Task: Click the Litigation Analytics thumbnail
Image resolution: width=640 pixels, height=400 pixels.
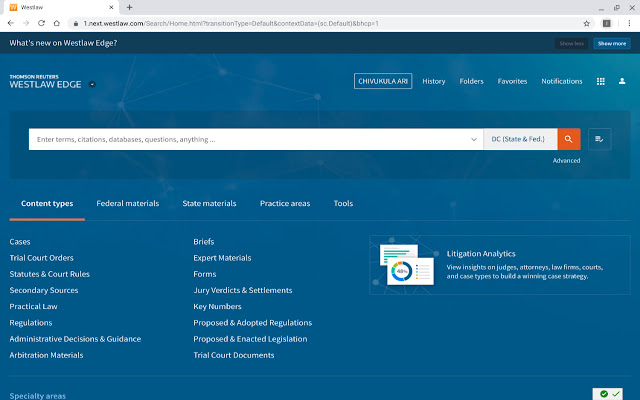Action: coord(404,266)
